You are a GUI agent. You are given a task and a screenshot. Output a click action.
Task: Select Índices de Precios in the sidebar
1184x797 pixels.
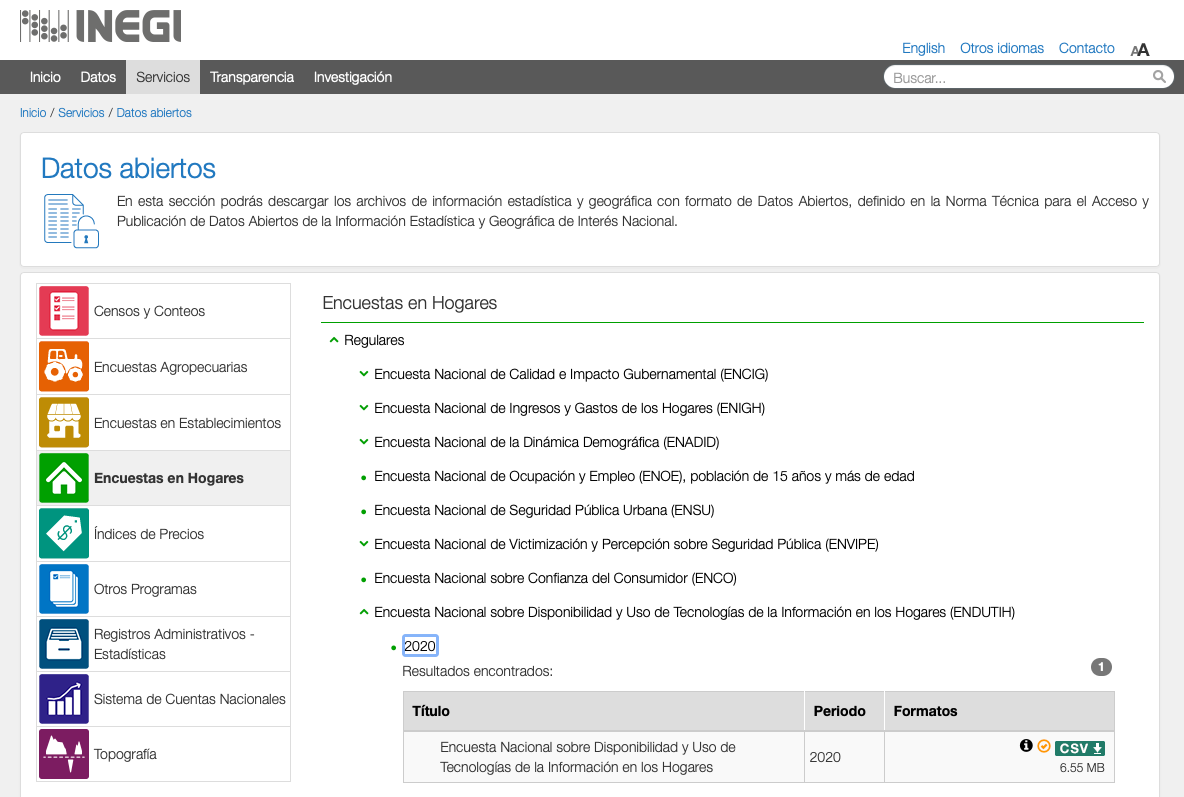pos(149,534)
